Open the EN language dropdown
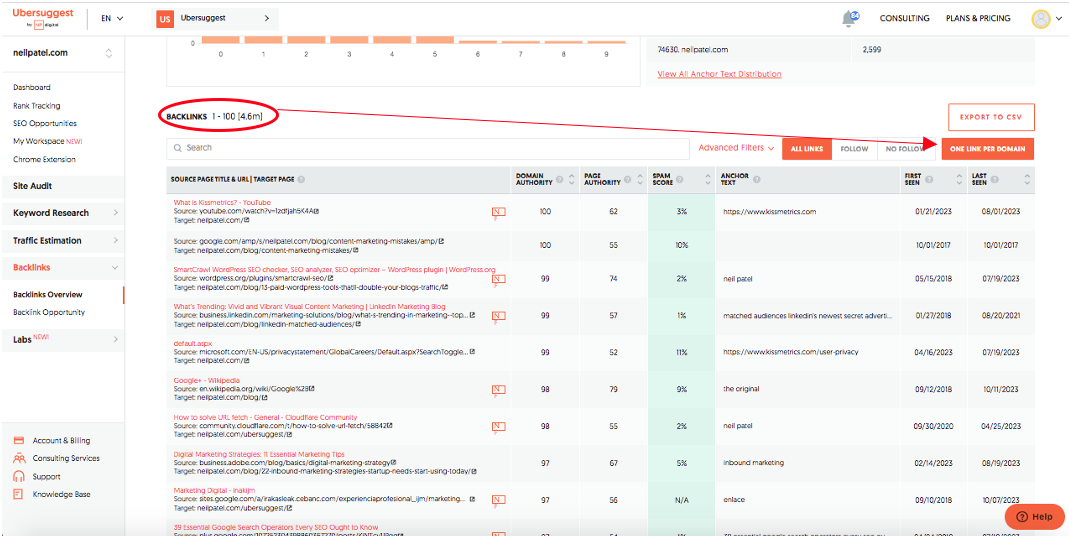Image resolution: width=1069 pixels, height=536 pixels. [112, 18]
